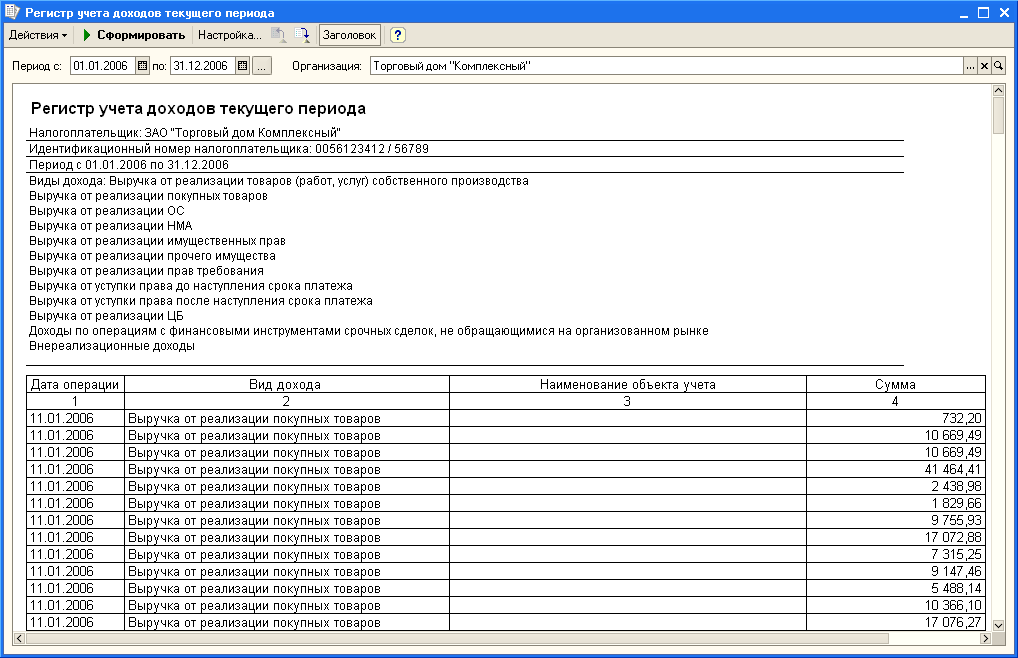The image size is (1018, 658).
Task: Click the horizontal scrollbar left arrow
Action: [x=19, y=639]
